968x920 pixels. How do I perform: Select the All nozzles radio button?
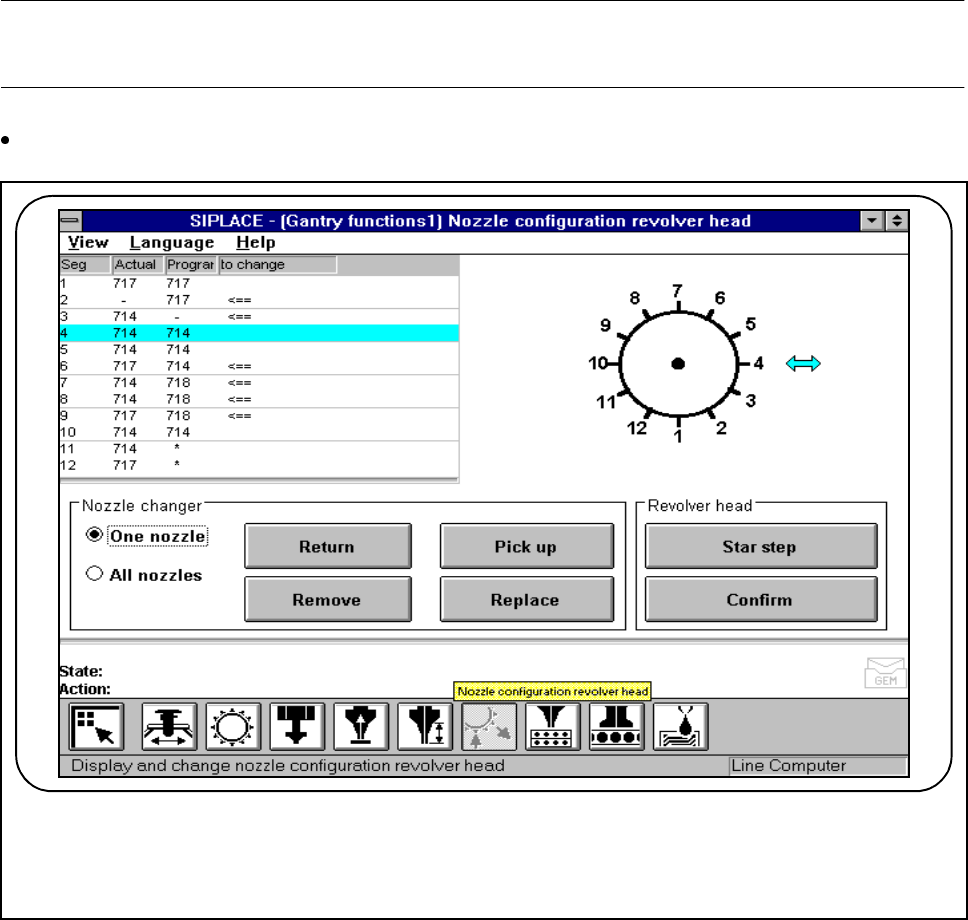click(95, 575)
